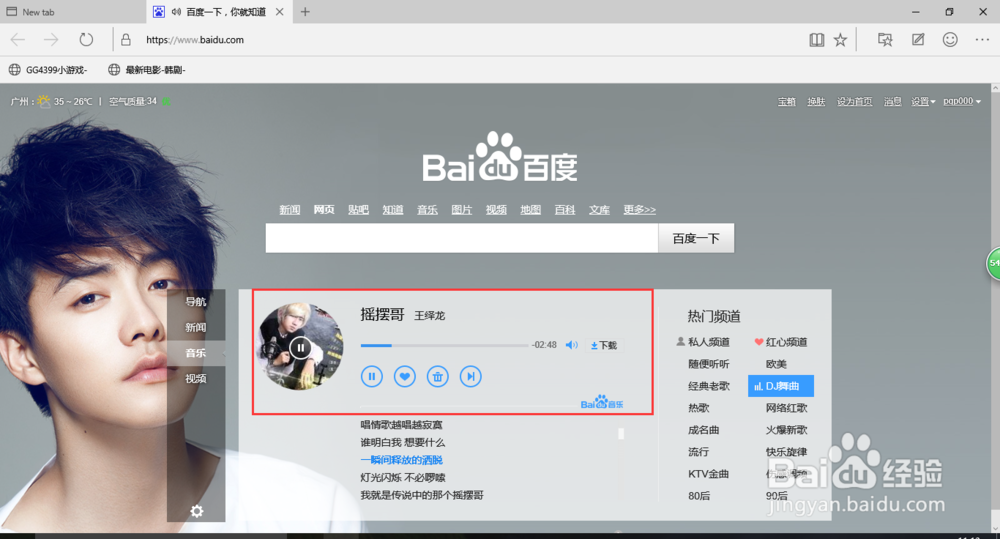
Task: Click 换肤 link at top right
Action: 816,101
